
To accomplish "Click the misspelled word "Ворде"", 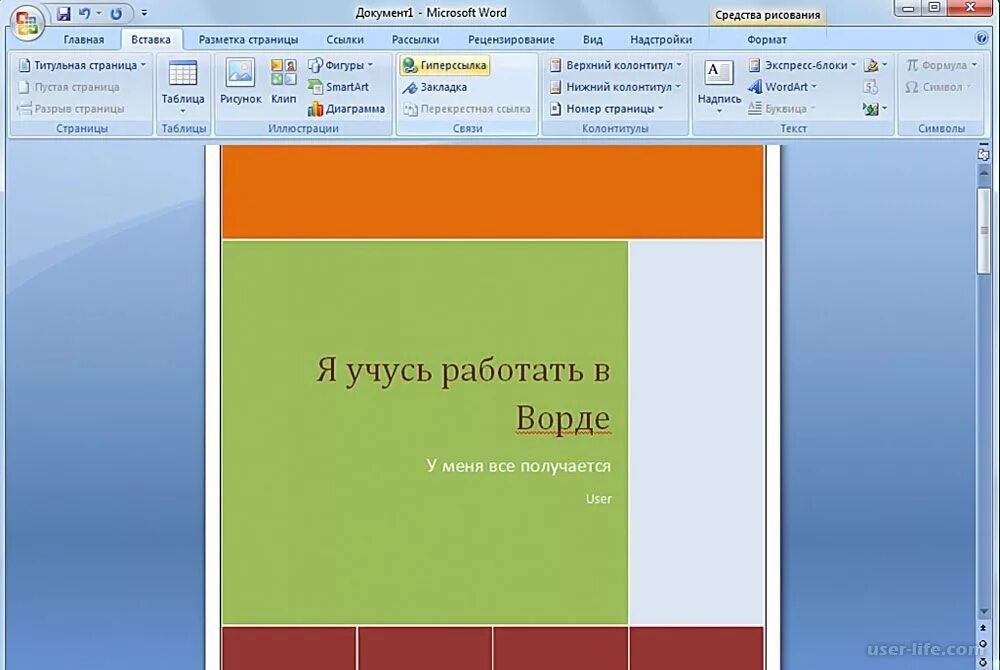I will pos(563,418).
